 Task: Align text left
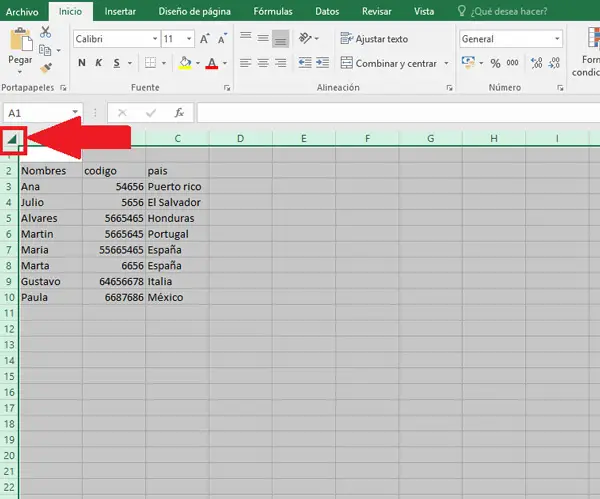coord(246,63)
